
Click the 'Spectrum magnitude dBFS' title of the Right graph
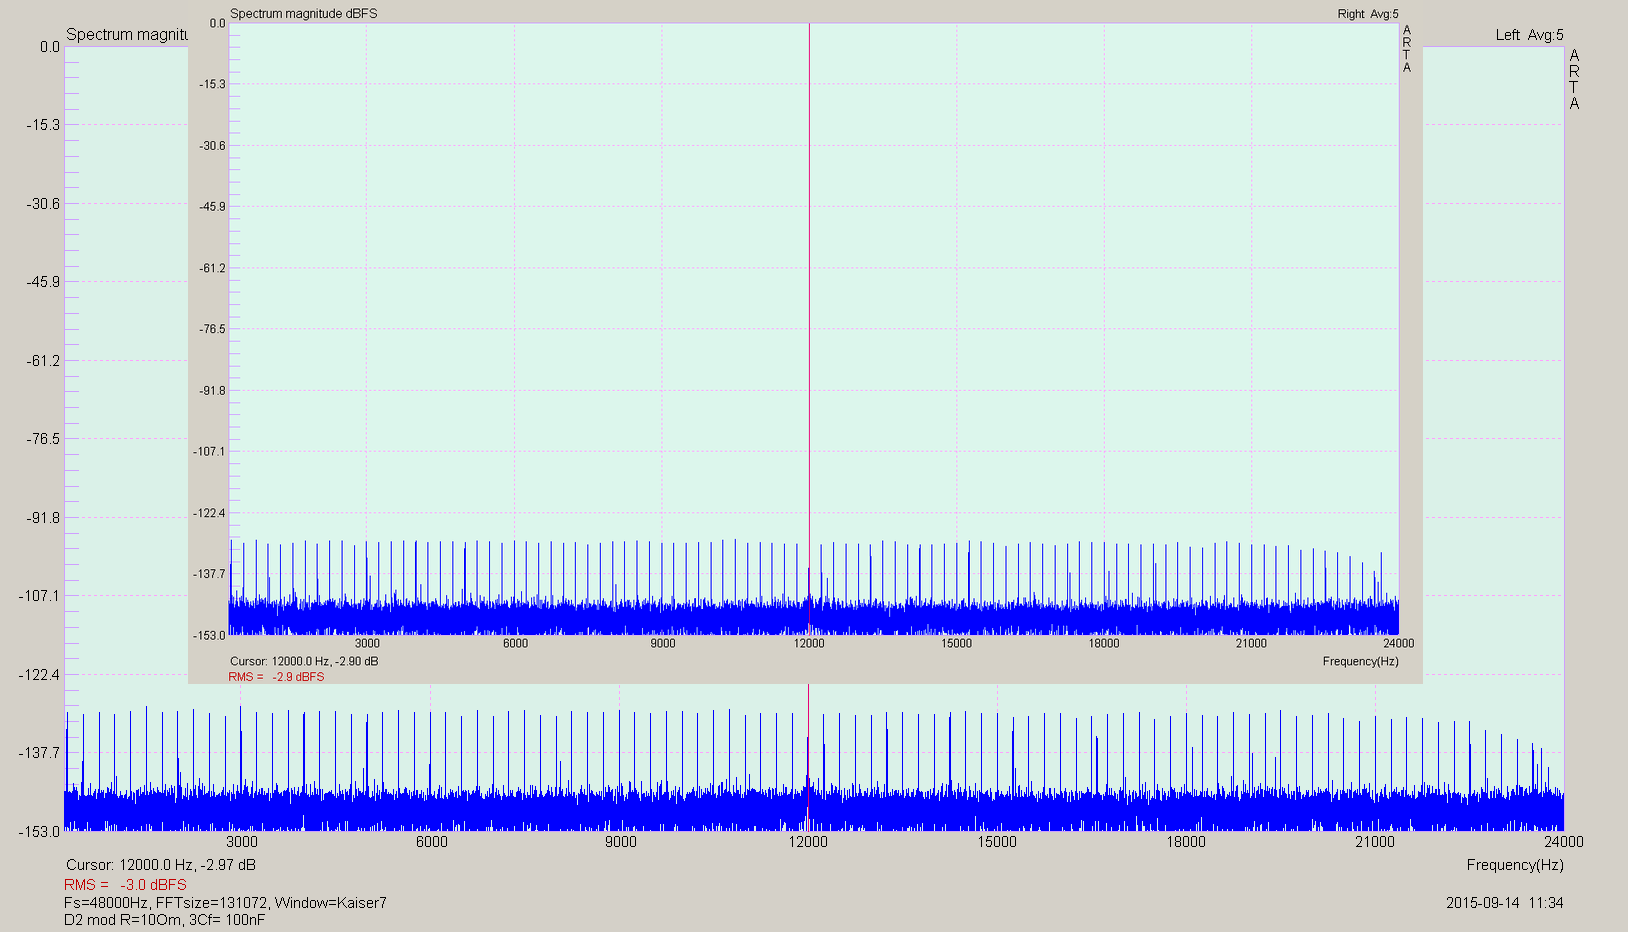coord(304,14)
